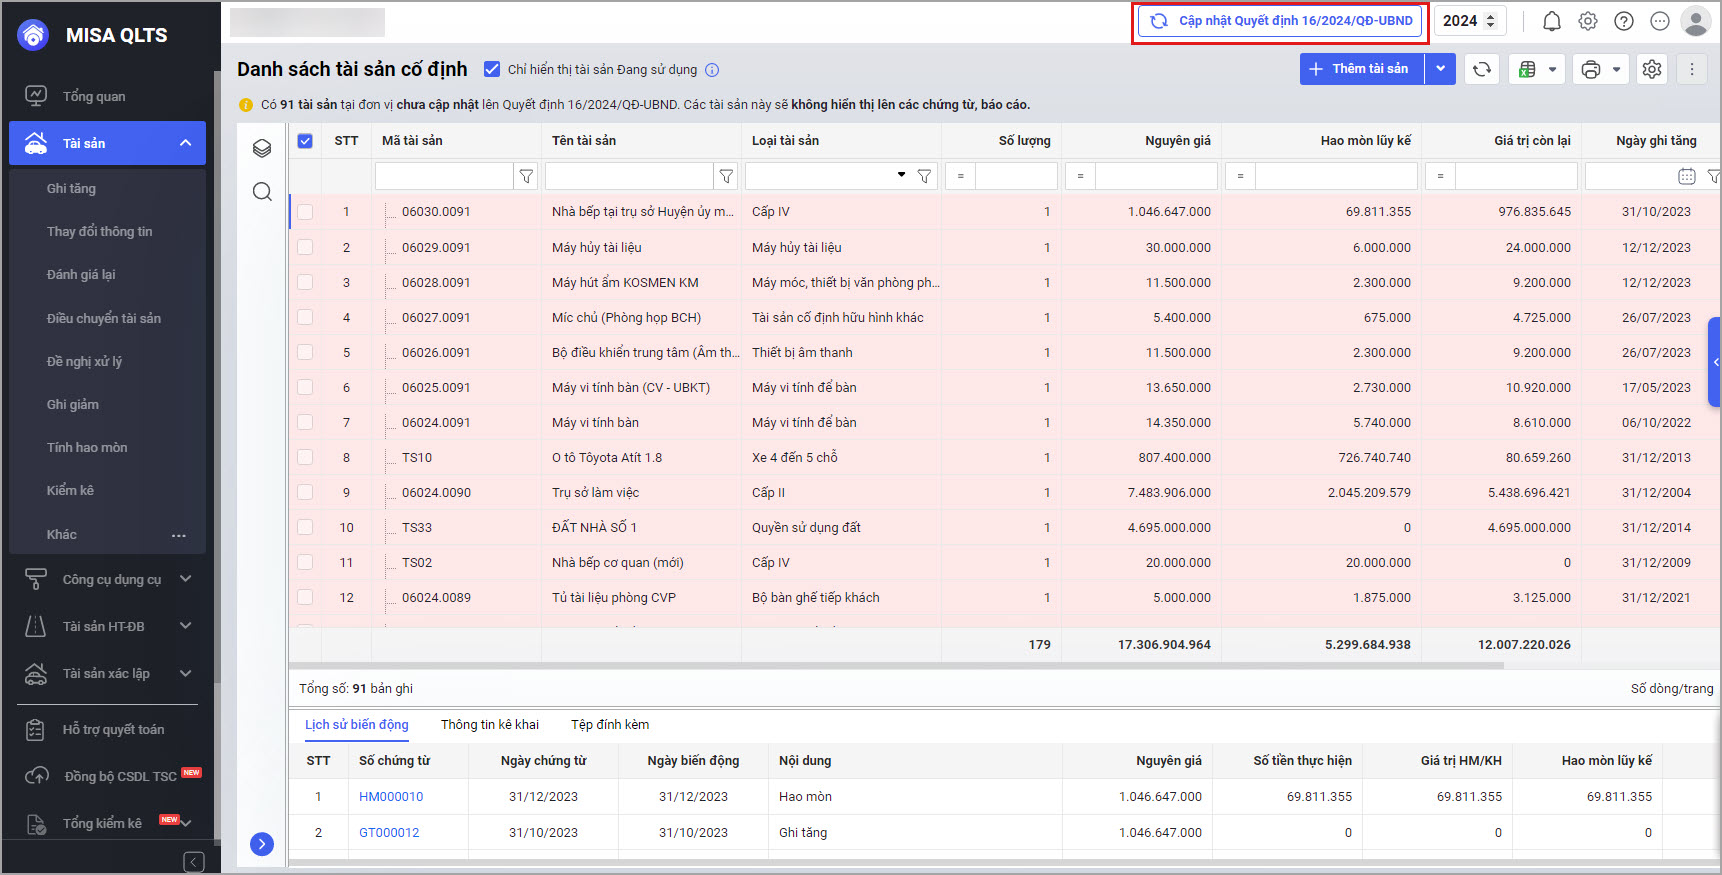The width and height of the screenshot is (1722, 875).
Task: Click the search magnifier icon beside table
Action: pyautogui.click(x=262, y=192)
